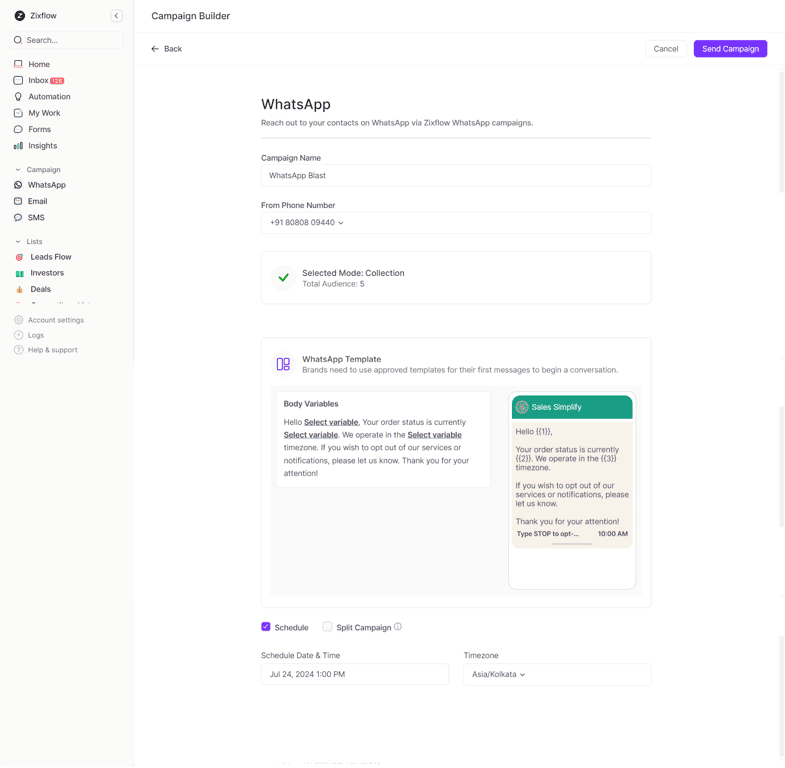785x768 pixels.
Task: Select variable after Hello
Action: tap(331, 422)
